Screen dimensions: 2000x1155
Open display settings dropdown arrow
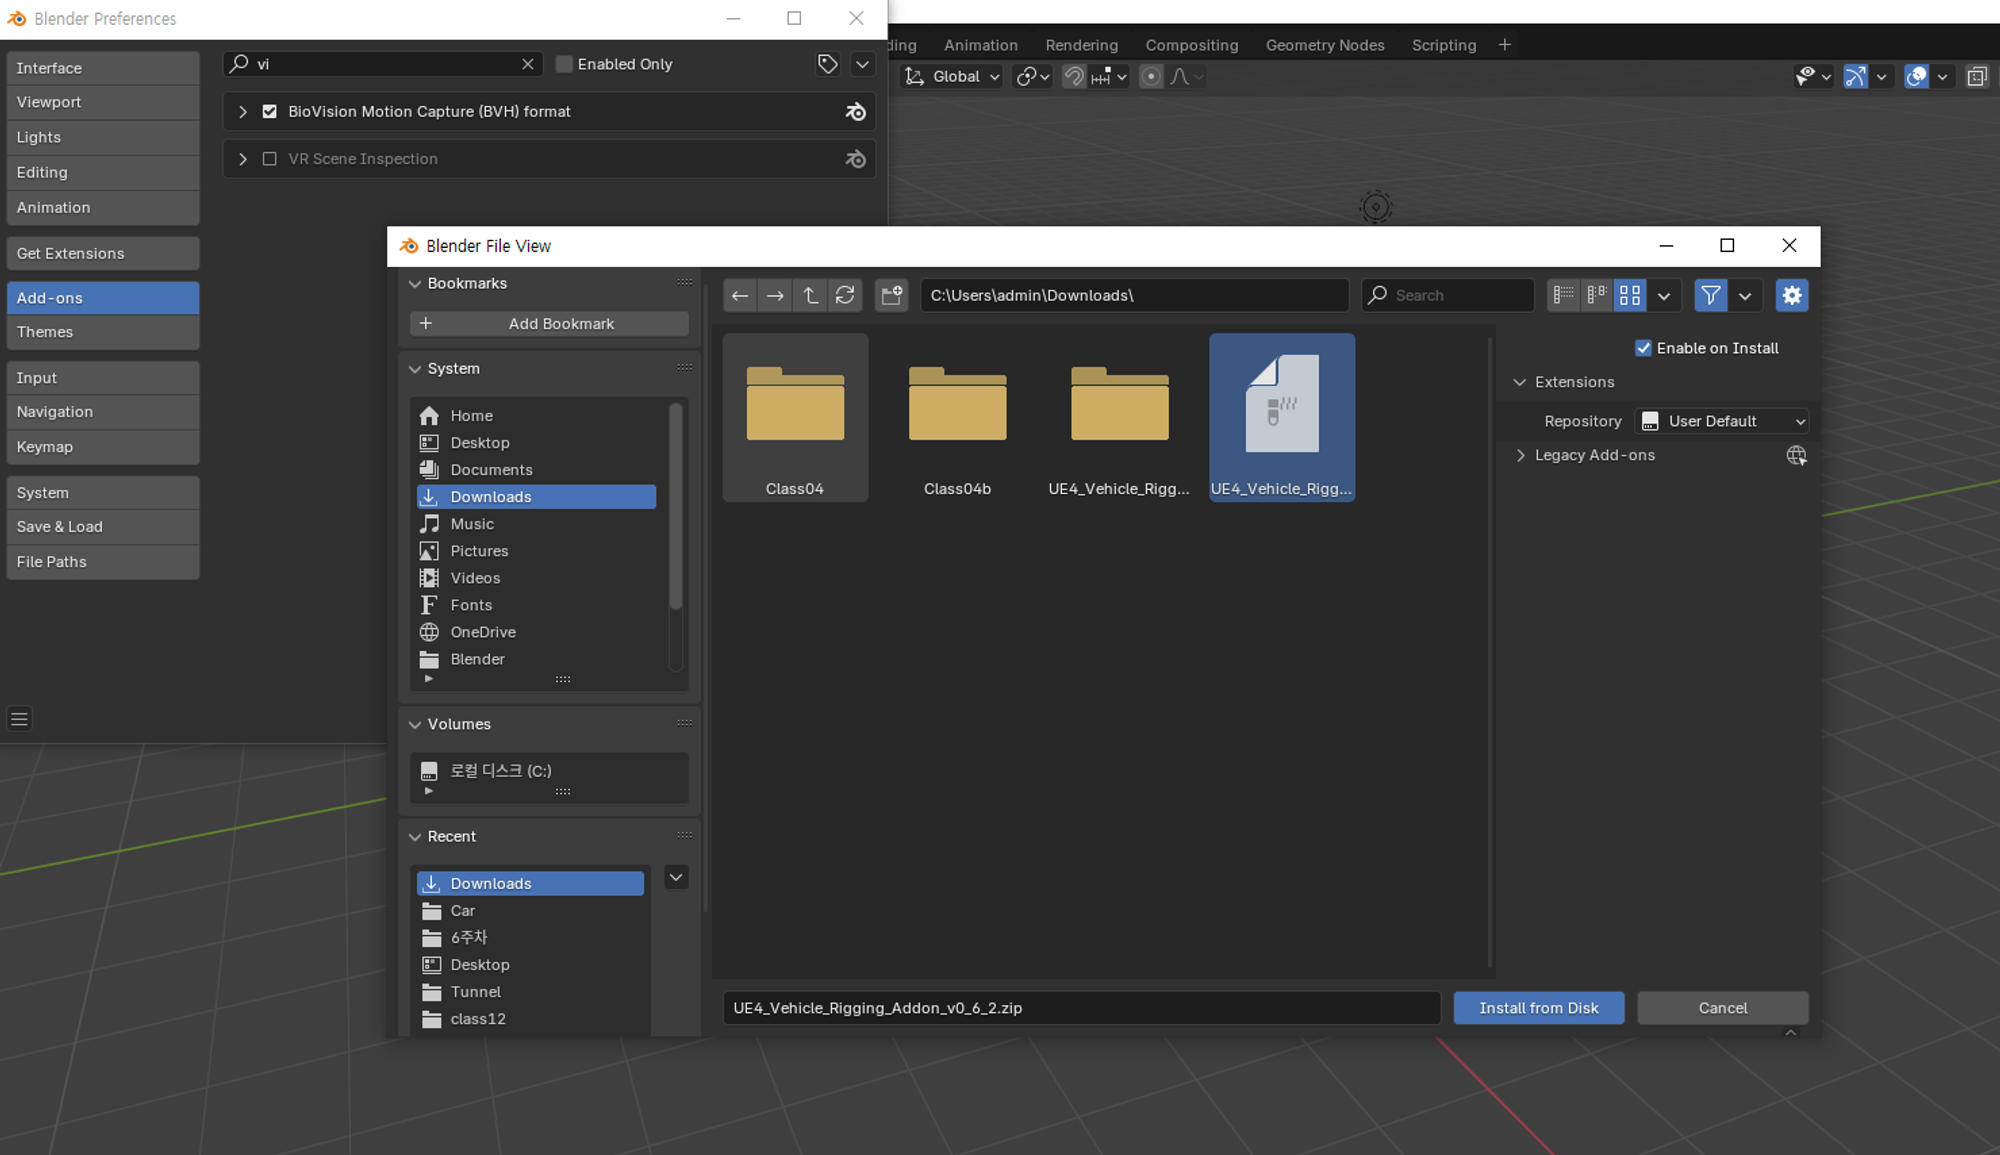(x=1664, y=295)
